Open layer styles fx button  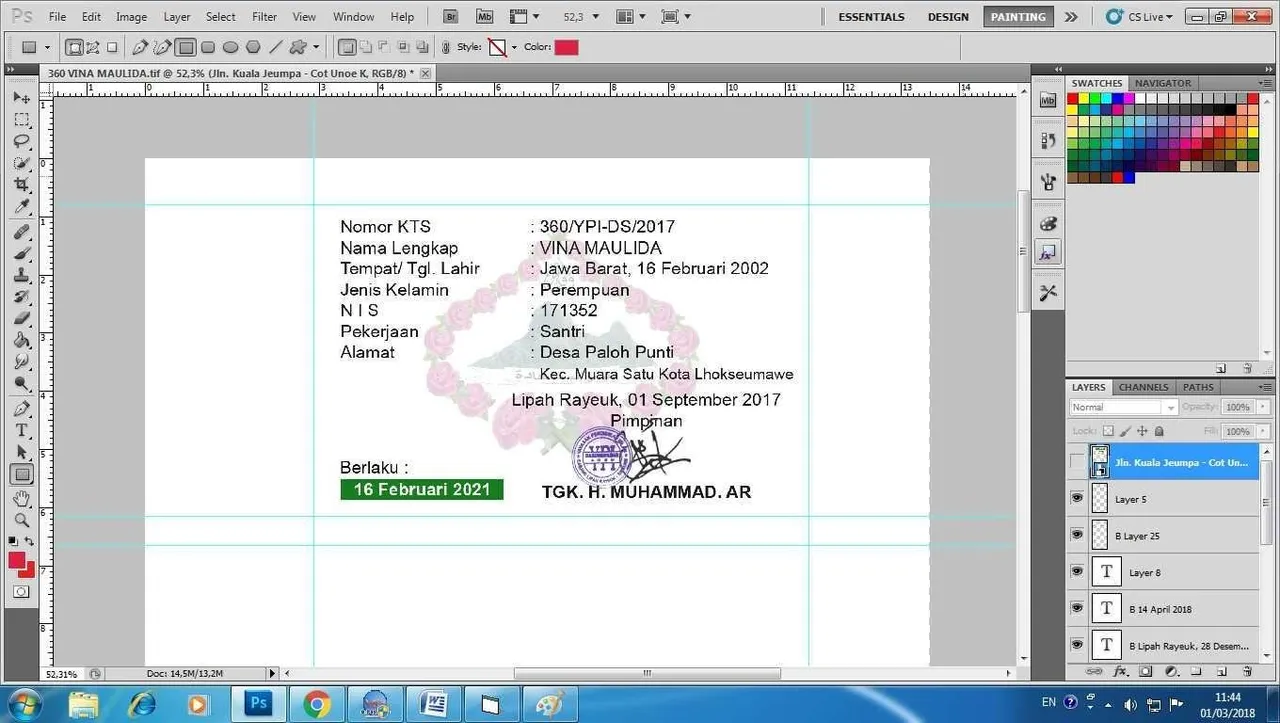click(1121, 671)
